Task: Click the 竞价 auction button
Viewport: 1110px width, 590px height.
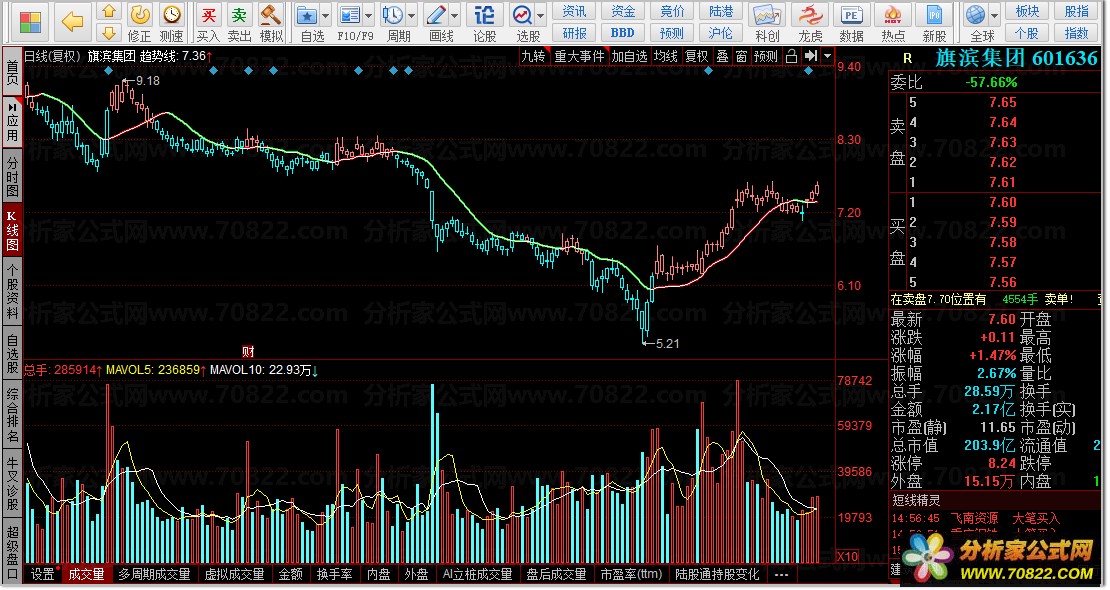Action: point(672,11)
